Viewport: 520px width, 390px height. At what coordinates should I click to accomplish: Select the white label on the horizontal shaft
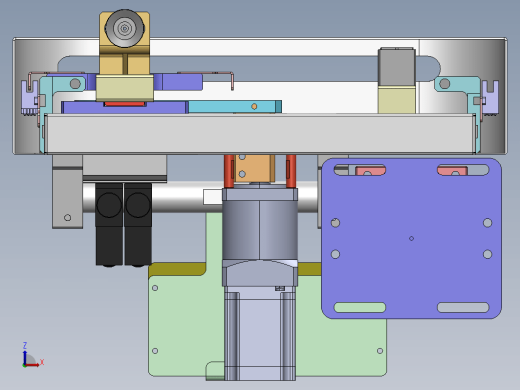click(213, 197)
